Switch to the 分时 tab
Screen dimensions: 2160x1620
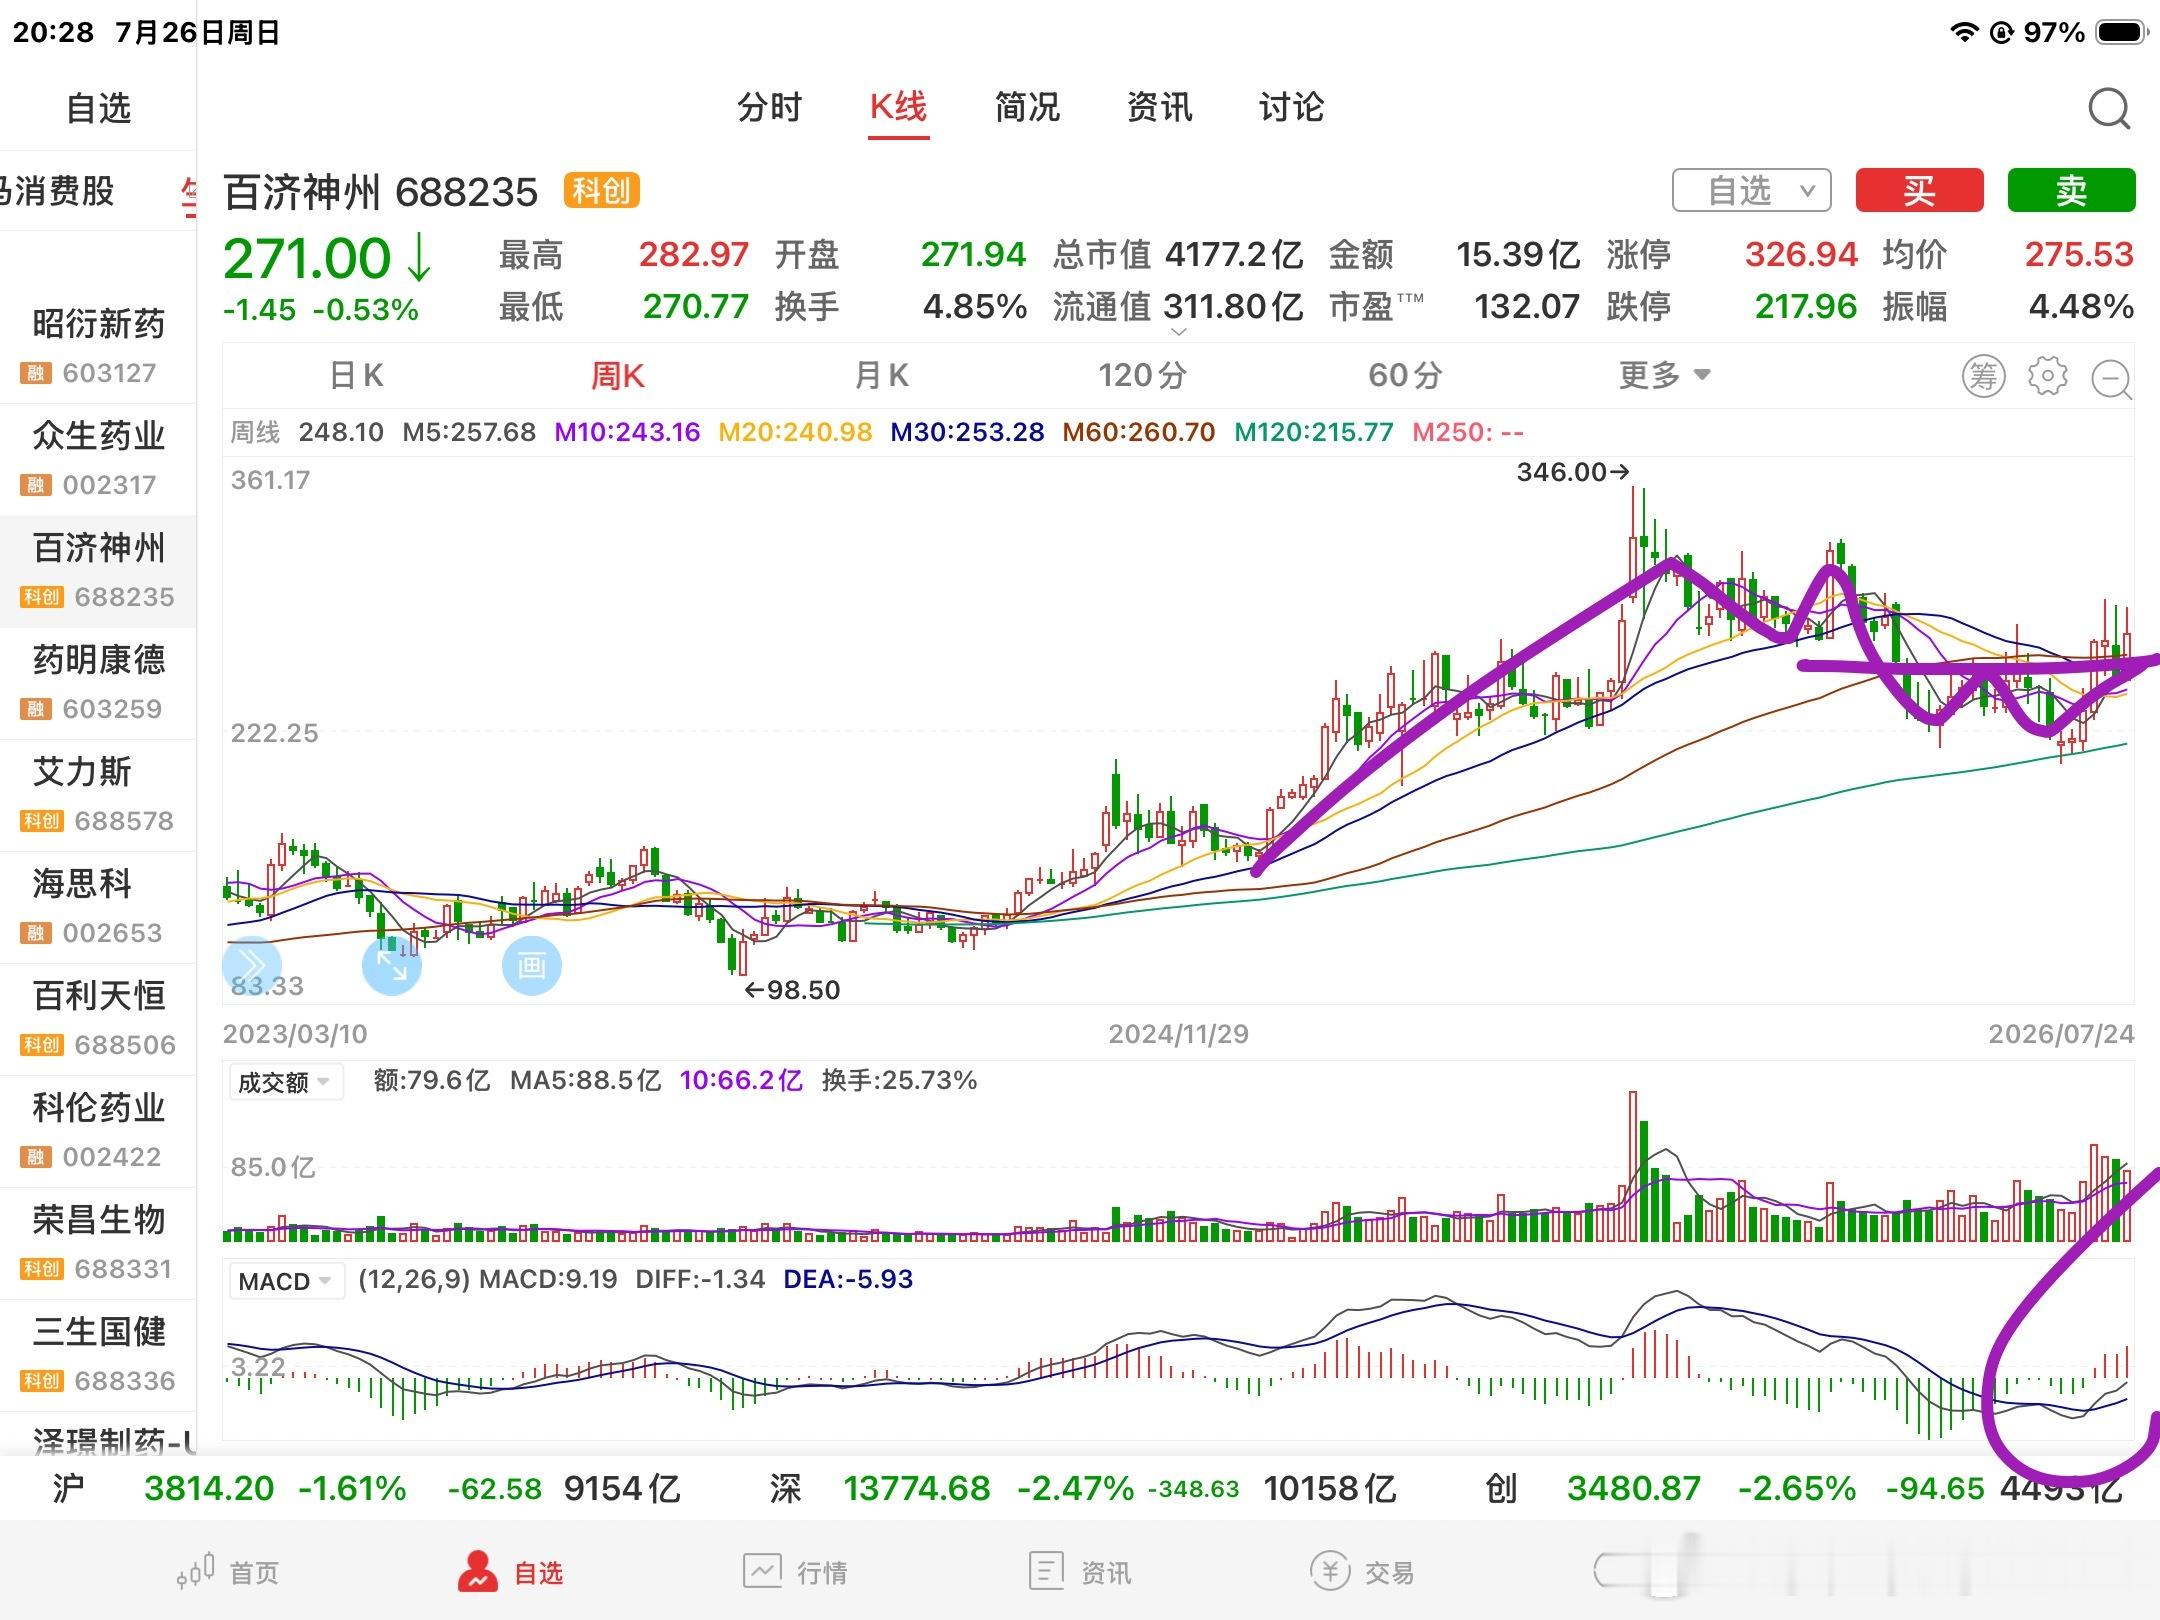point(769,107)
